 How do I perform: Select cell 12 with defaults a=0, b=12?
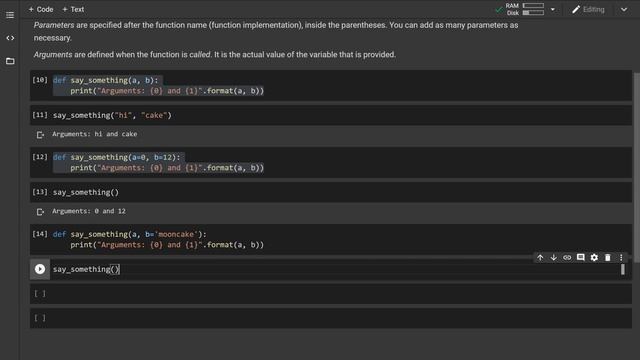point(331,162)
